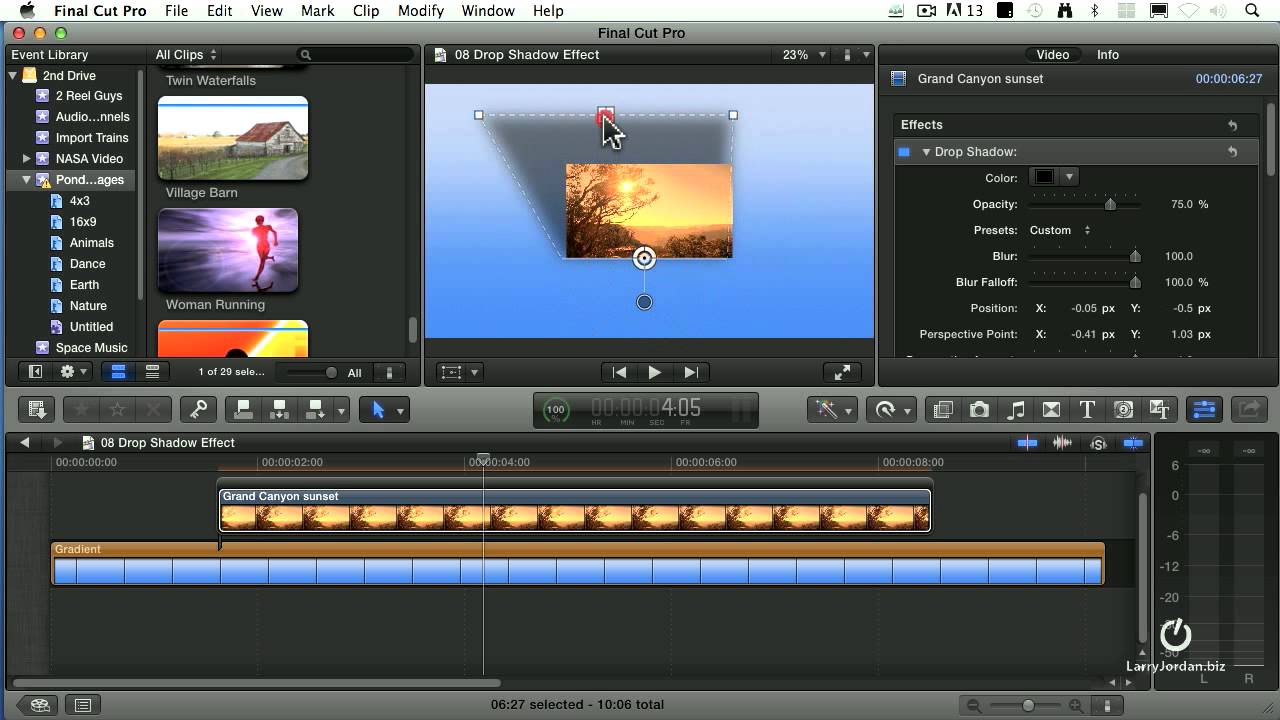
Task: Show the Timeline Index list
Action: tap(83, 705)
